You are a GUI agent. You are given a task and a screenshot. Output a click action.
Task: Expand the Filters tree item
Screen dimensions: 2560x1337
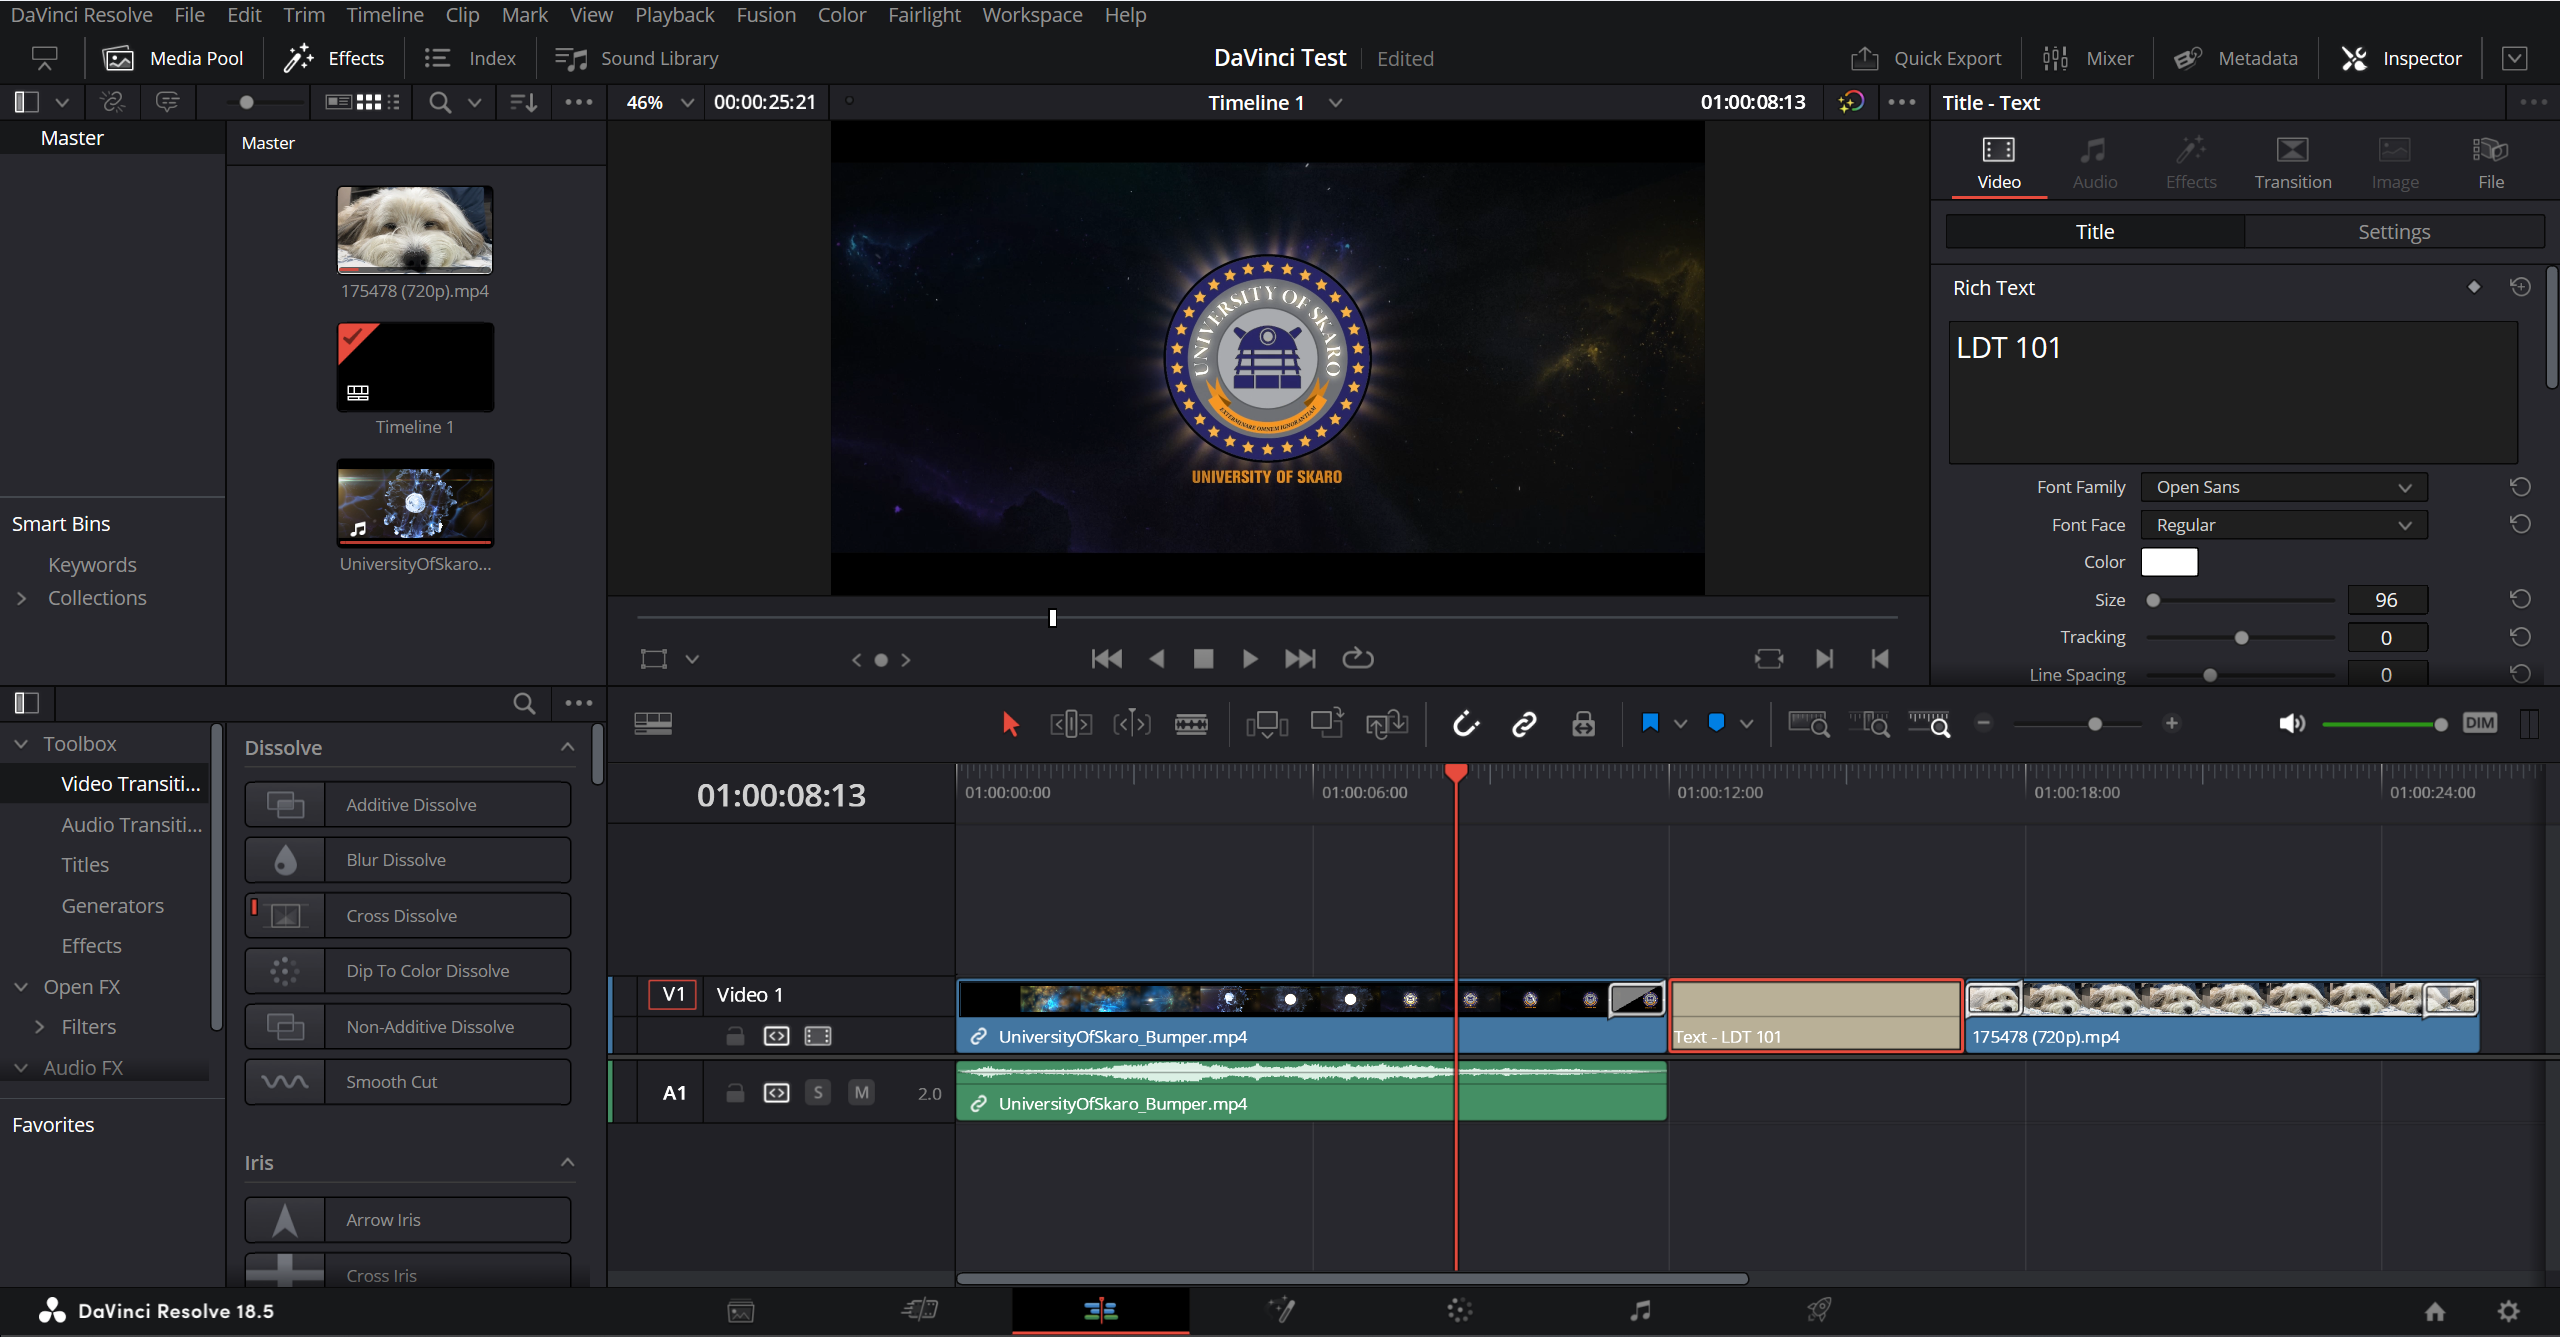[x=40, y=1027]
